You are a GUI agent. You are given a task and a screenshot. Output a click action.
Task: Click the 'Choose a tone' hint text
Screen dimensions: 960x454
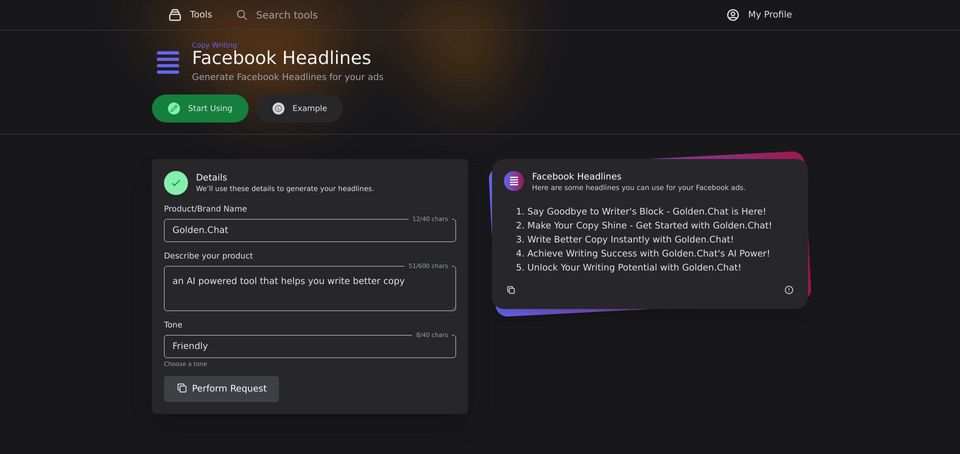pos(186,364)
